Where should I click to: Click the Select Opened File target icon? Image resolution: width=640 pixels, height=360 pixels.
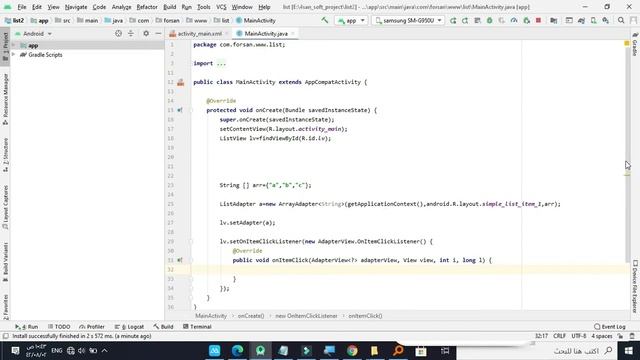tap(118, 33)
